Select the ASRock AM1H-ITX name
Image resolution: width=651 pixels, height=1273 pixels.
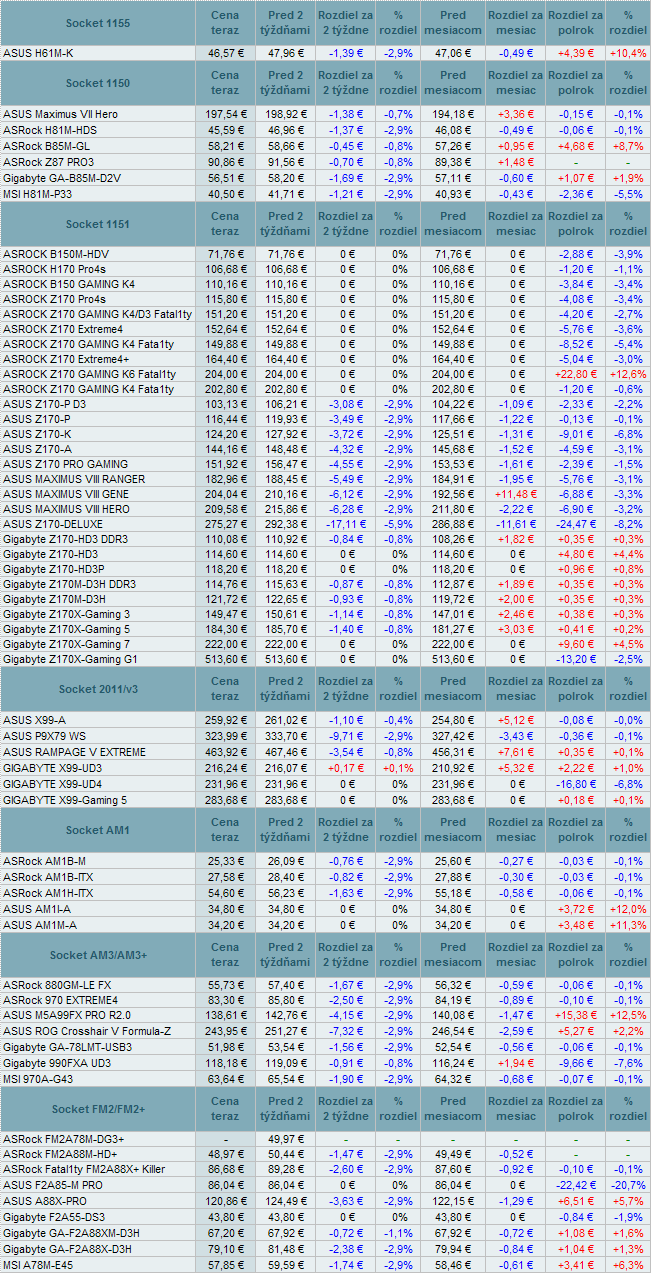pyautogui.click(x=49, y=893)
